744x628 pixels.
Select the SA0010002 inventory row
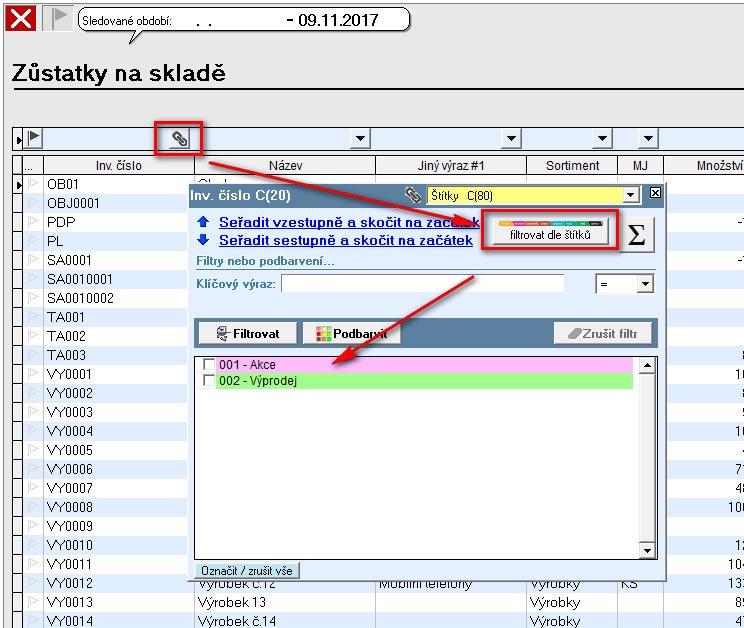115,298
